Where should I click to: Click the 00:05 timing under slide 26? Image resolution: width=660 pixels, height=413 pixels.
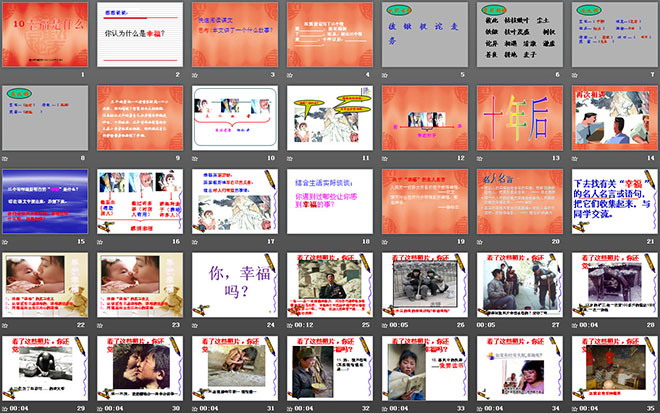(399, 325)
